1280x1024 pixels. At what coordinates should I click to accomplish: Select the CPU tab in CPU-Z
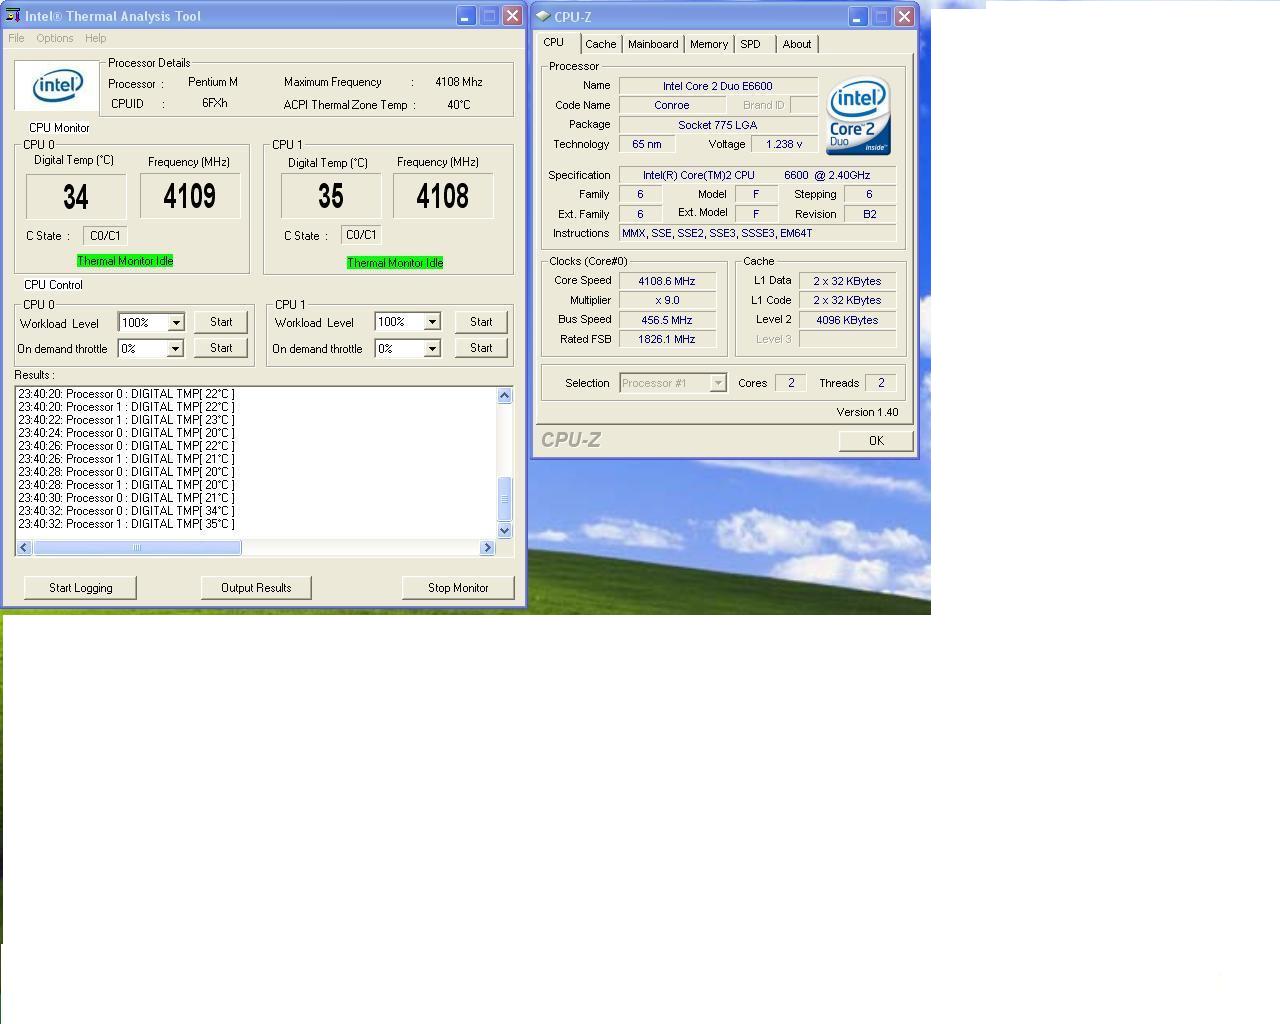[x=554, y=42]
